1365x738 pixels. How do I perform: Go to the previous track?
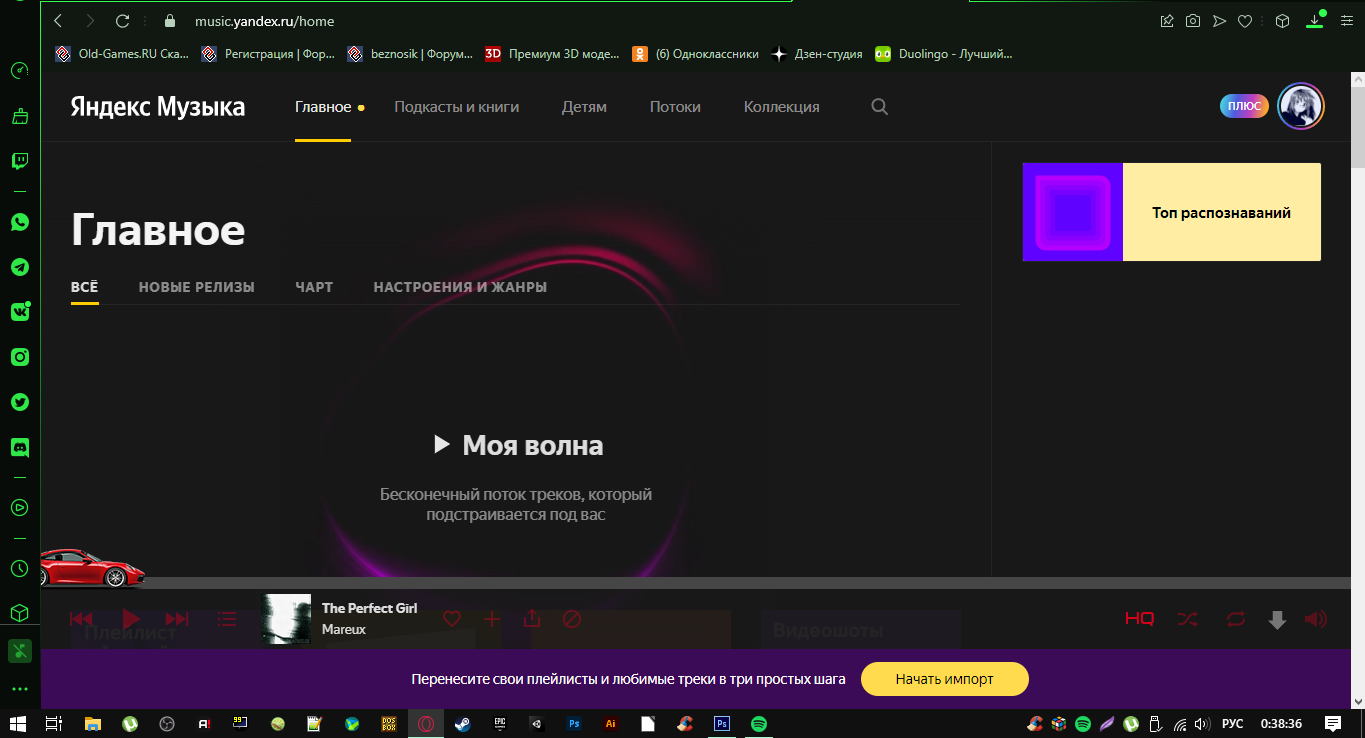pyautogui.click(x=81, y=619)
